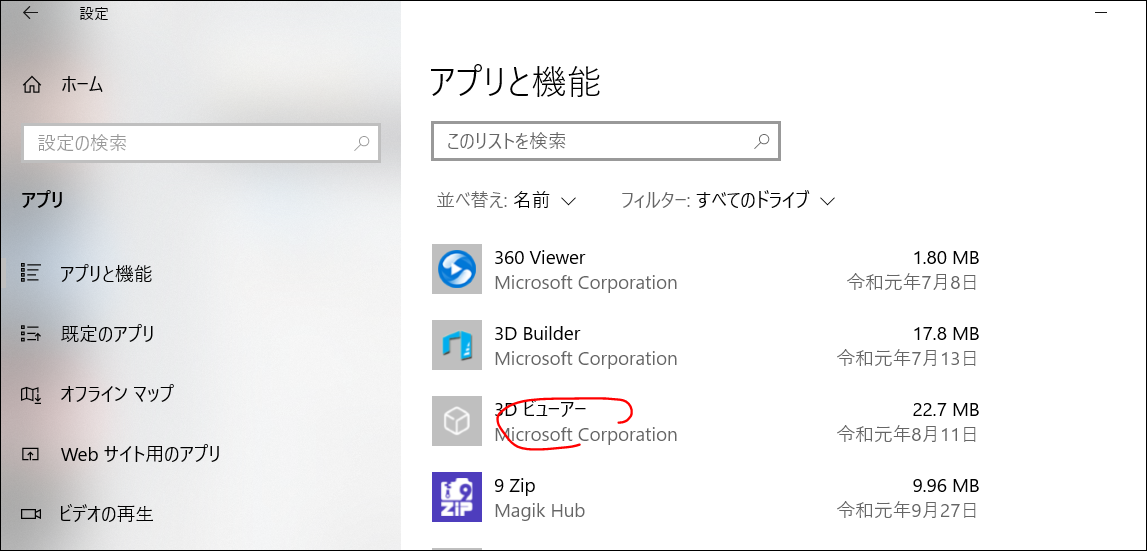Screen dimensions: 1147x551
Task: Open 既定のアプリ page in sidebar
Action: point(108,334)
